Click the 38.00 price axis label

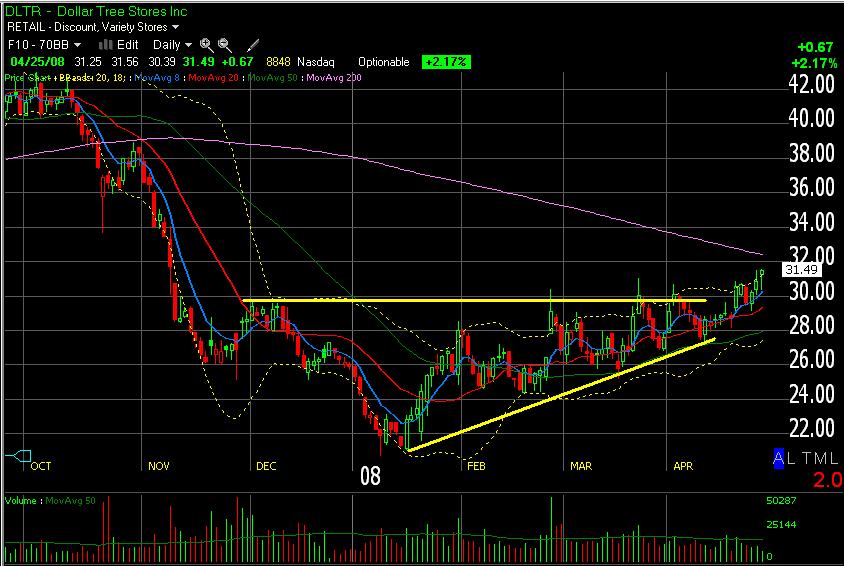pyautogui.click(x=812, y=153)
